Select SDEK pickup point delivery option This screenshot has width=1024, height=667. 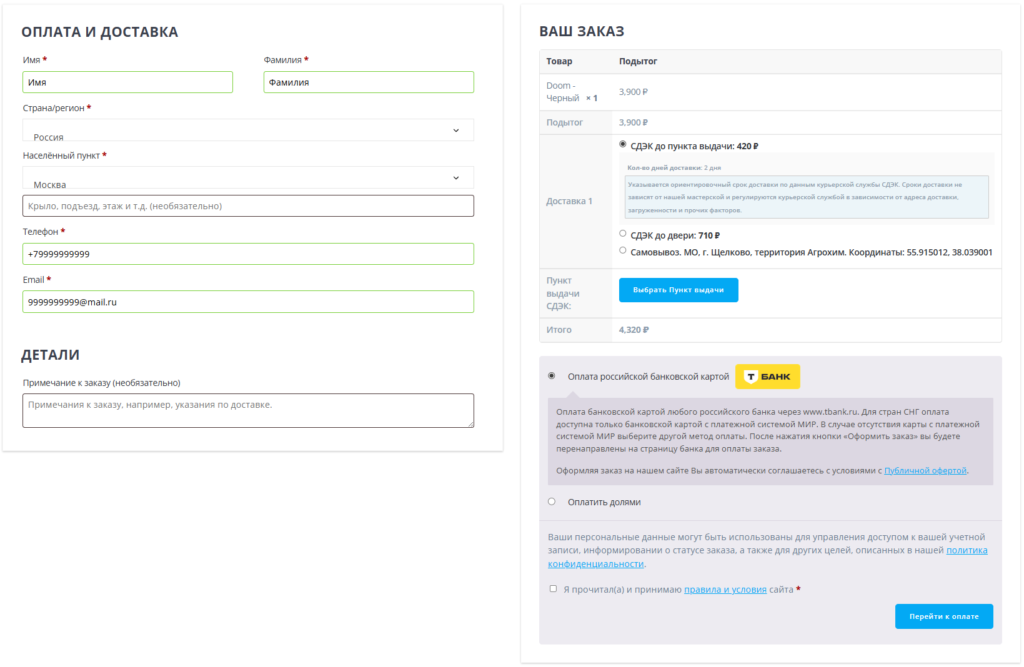[x=623, y=145]
